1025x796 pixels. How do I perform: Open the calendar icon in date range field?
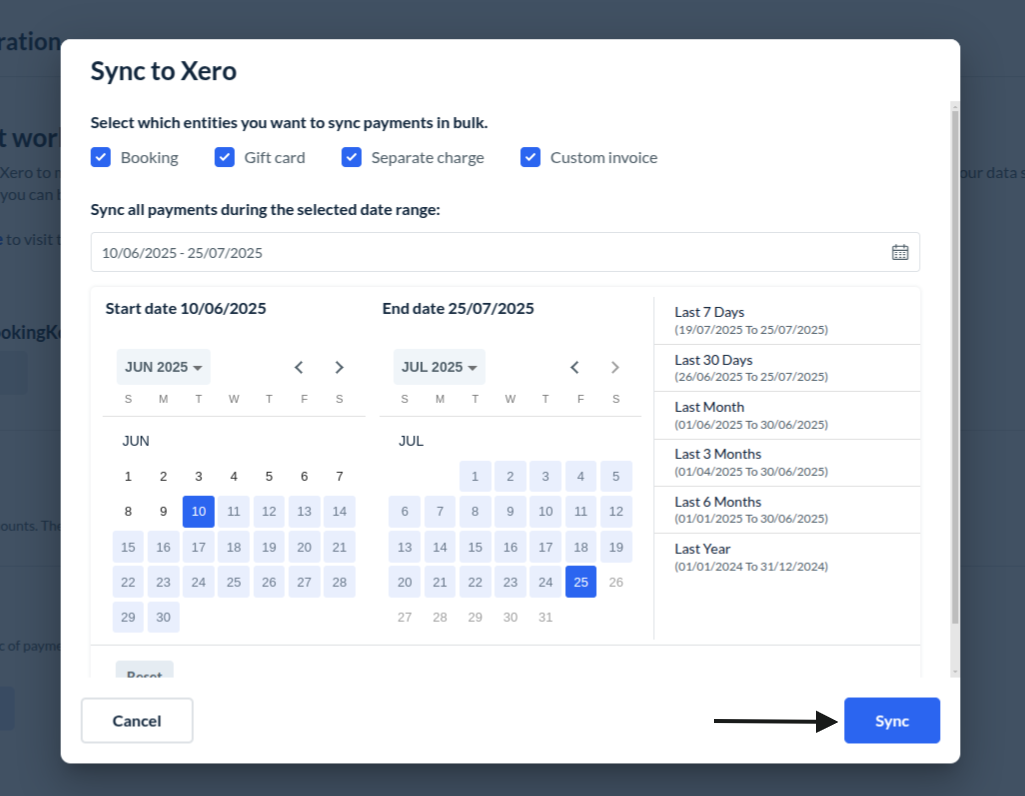point(899,252)
